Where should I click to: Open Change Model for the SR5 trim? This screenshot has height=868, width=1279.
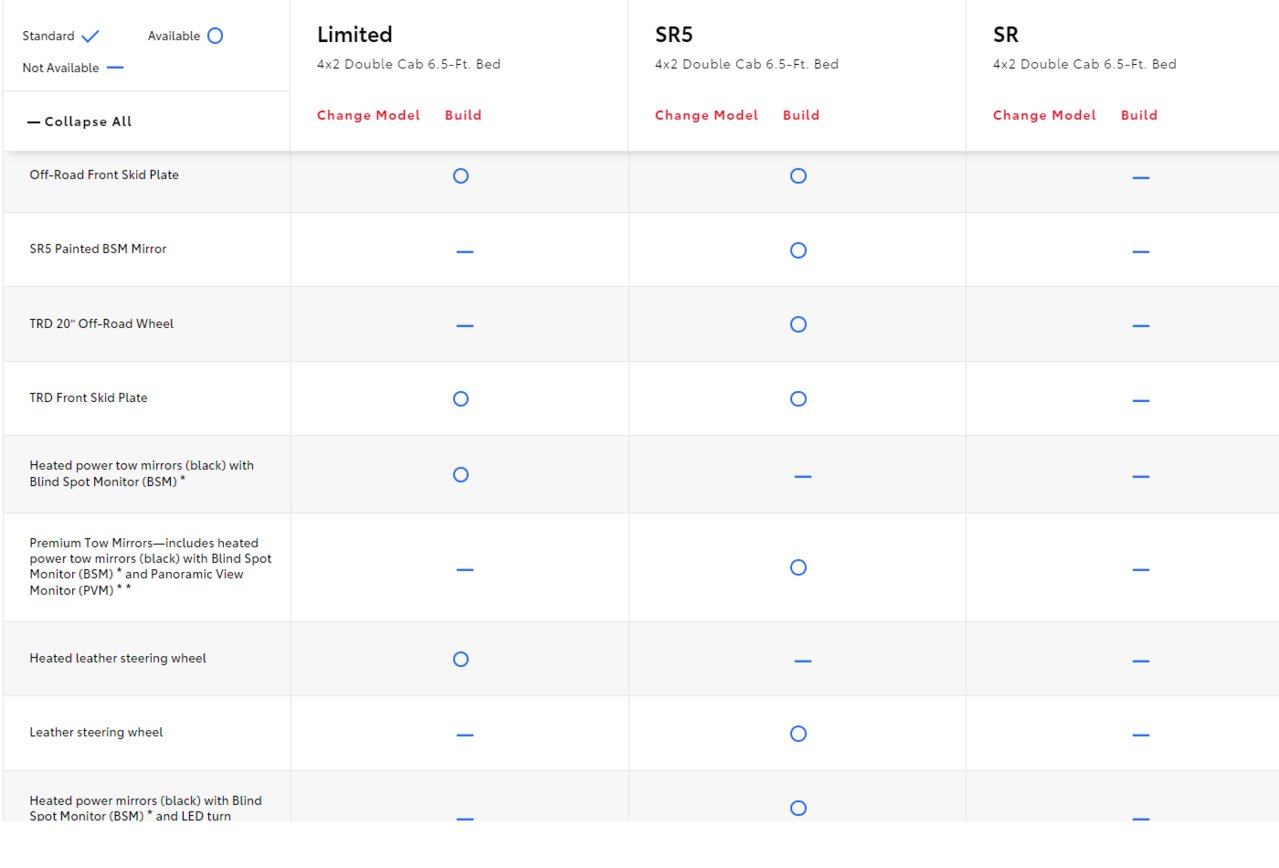707,115
